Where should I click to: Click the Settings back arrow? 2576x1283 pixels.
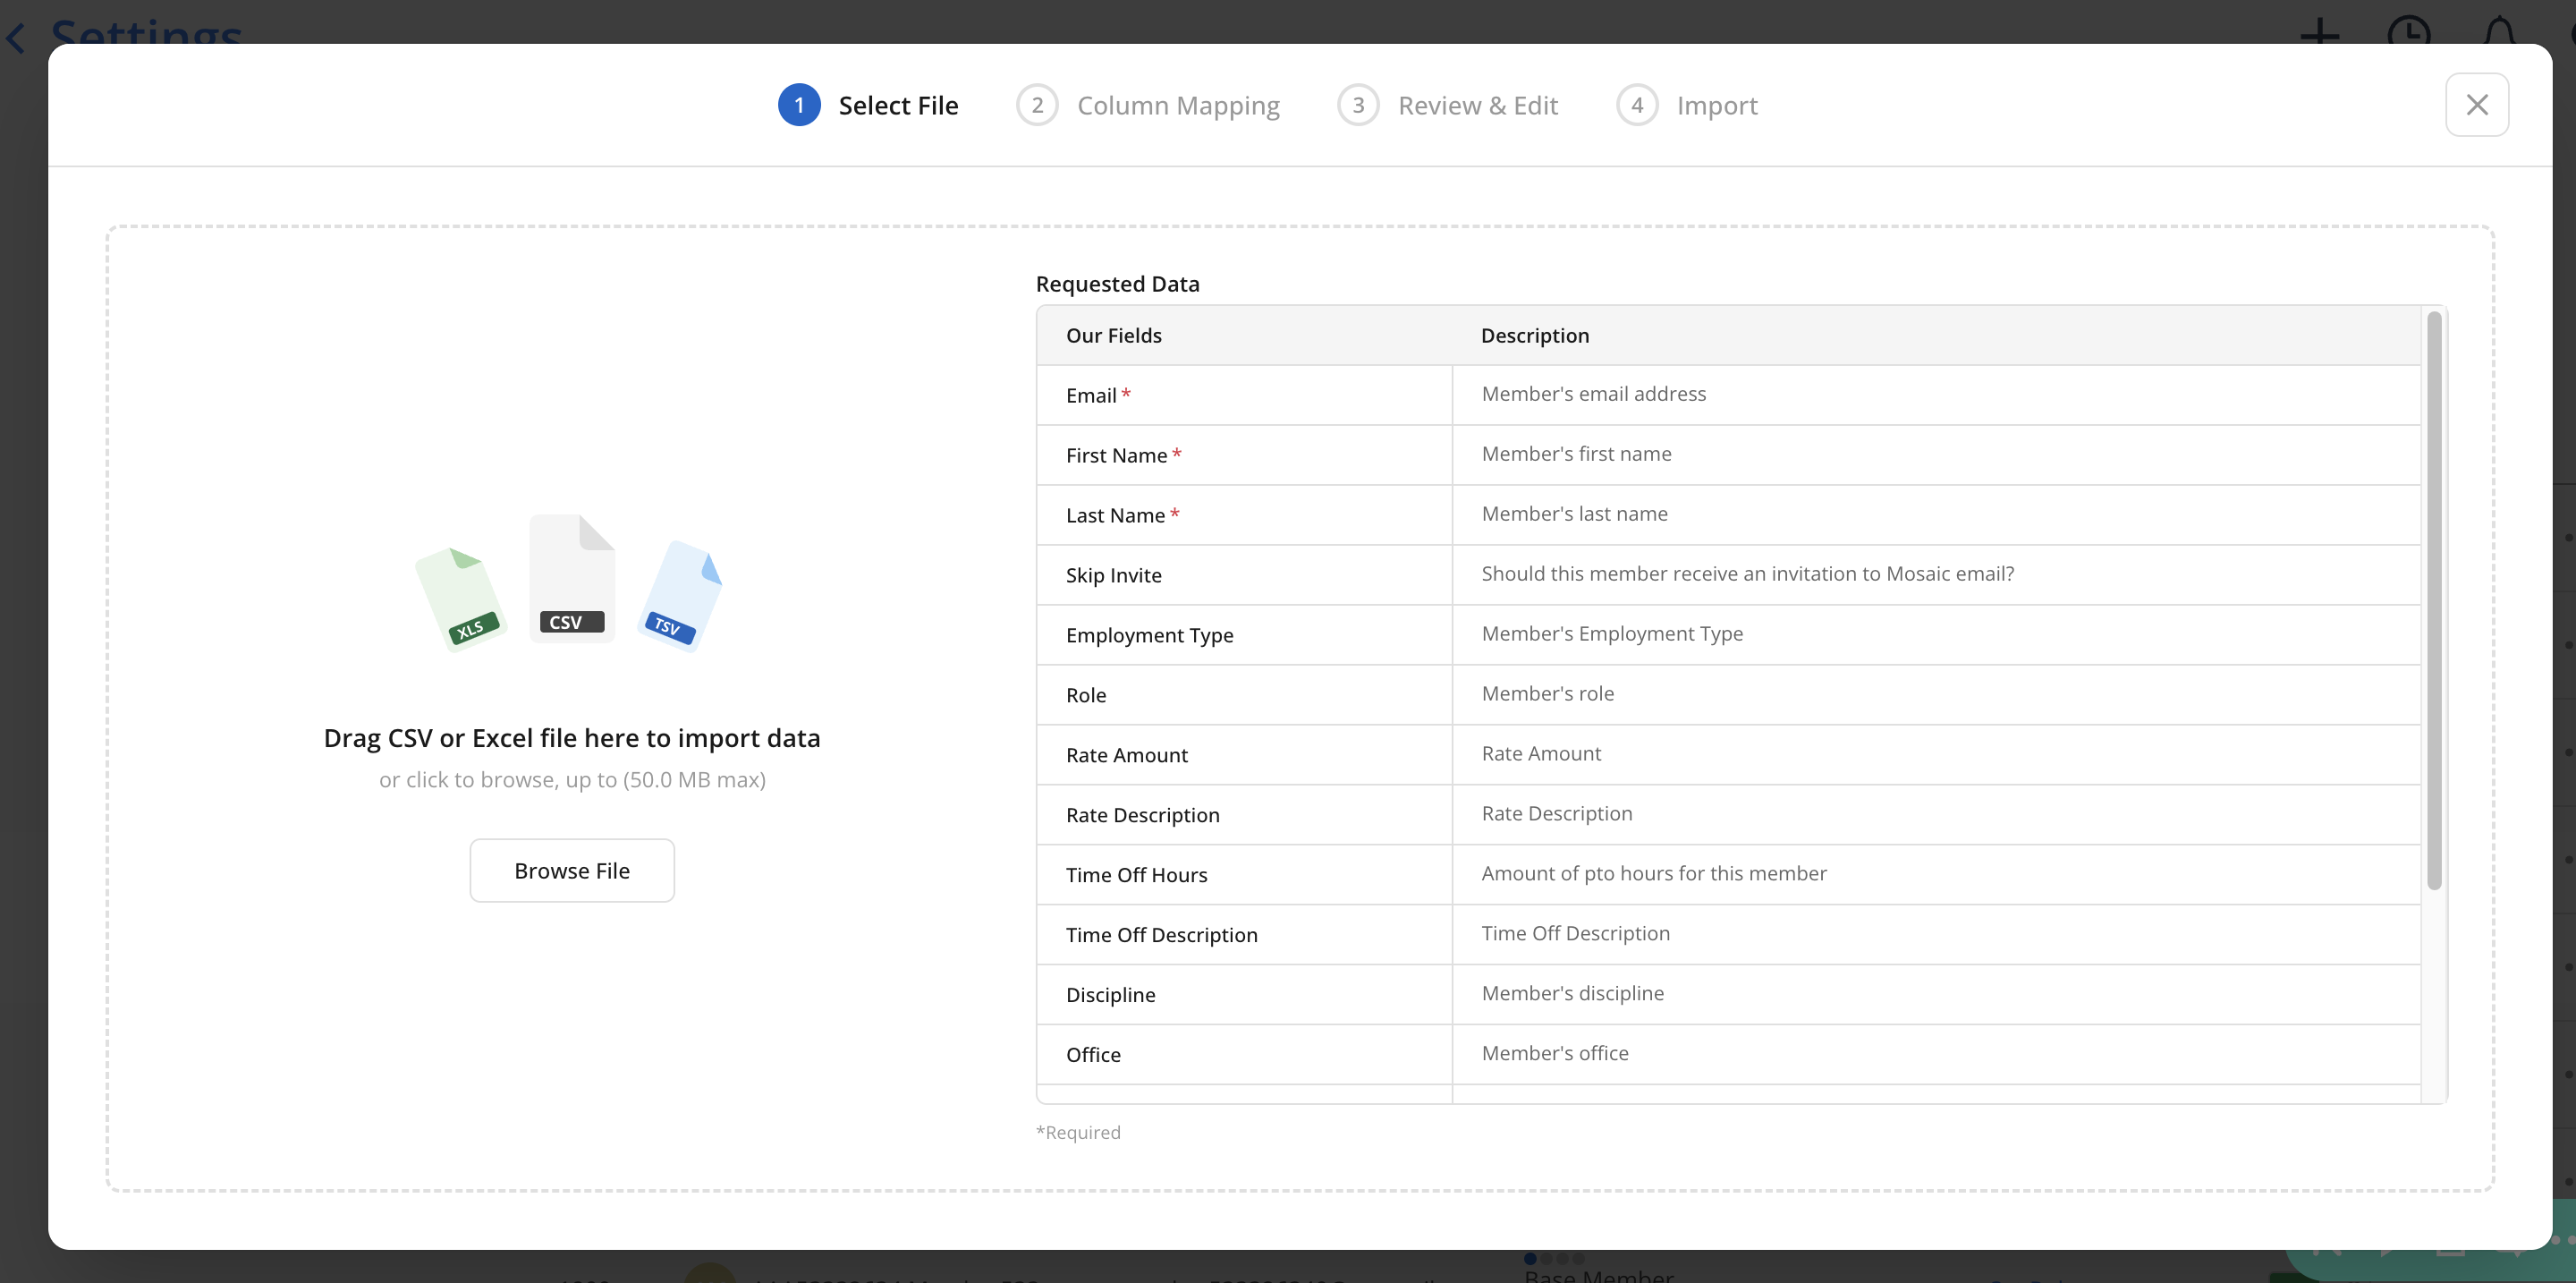tap(16, 38)
